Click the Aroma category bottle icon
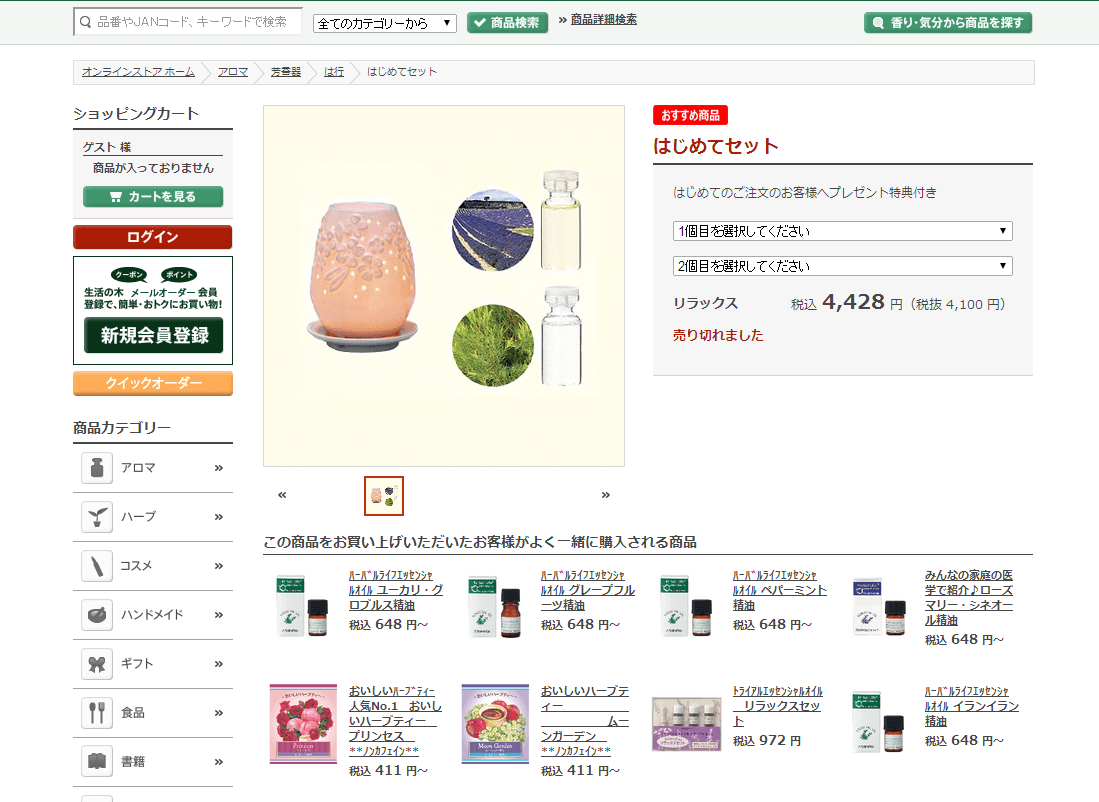The image size is (1099, 802). point(97,468)
